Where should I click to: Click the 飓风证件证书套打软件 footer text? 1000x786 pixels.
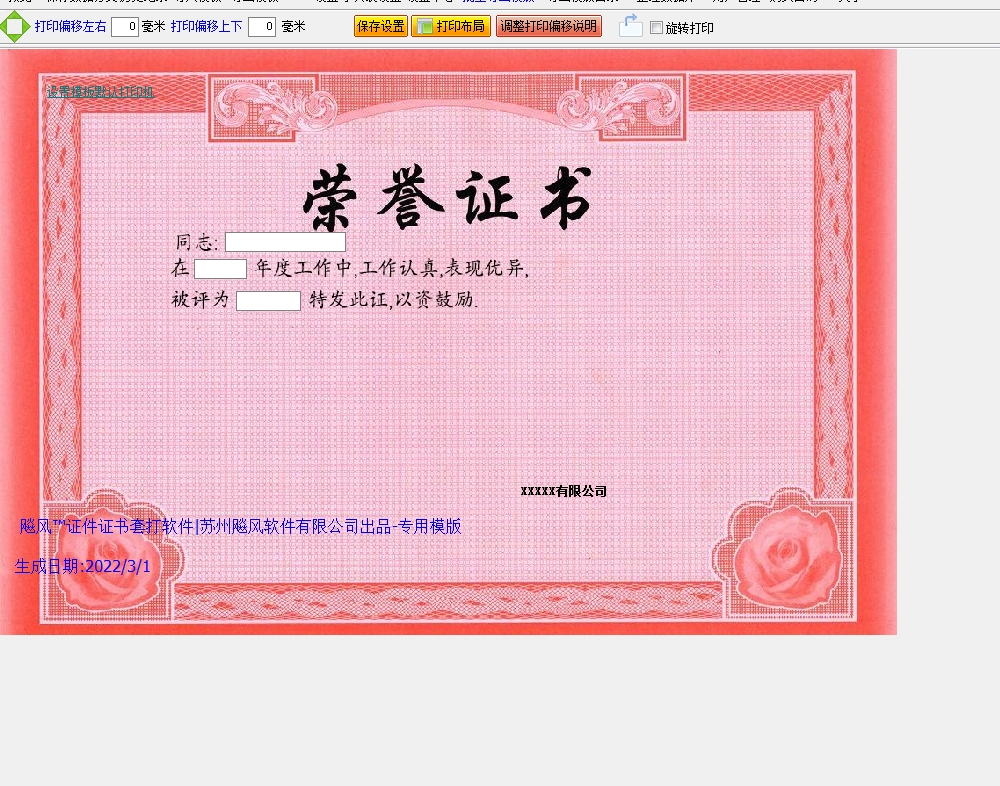240,526
